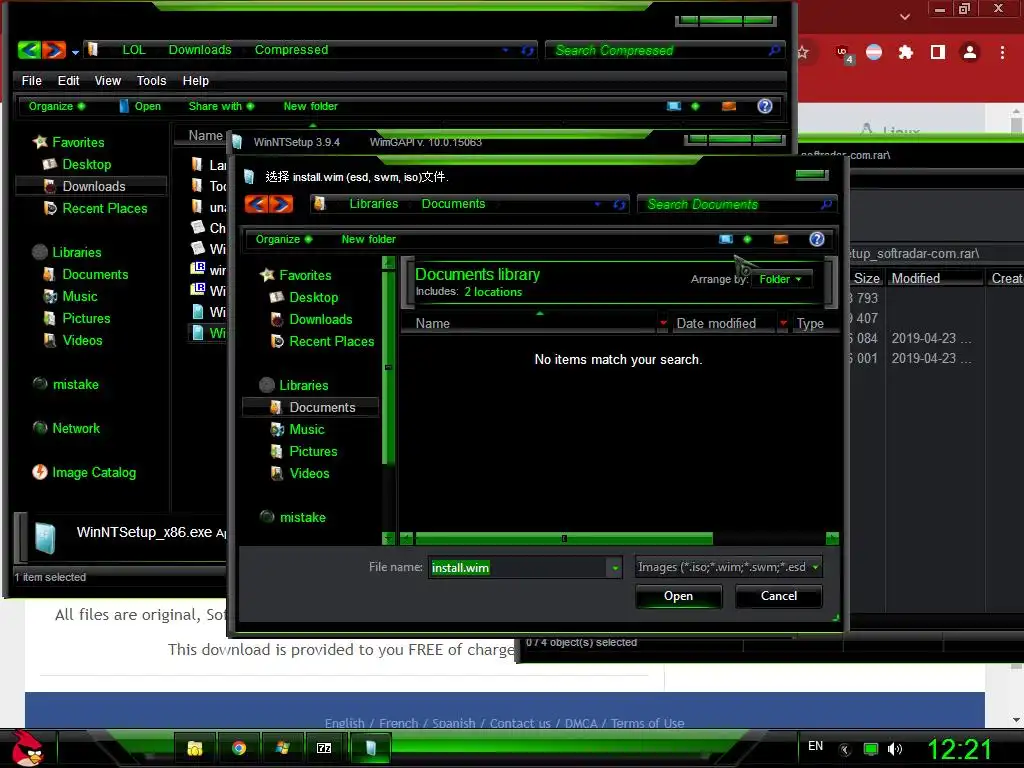This screenshot has height=768, width=1024.
Task: Refresh the Compressed folder address bar
Action: (x=528, y=50)
